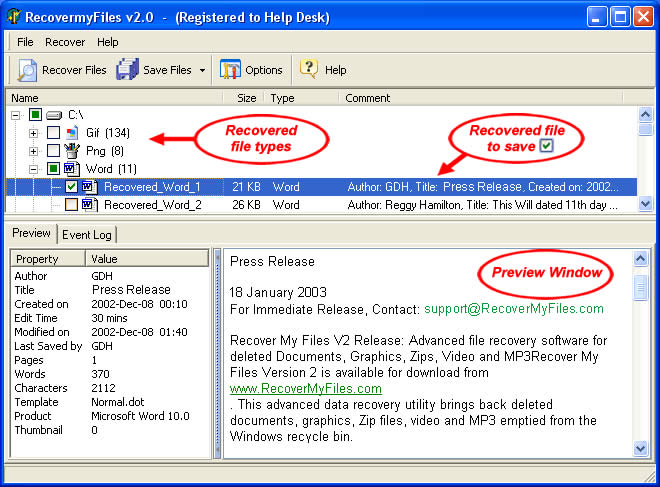Image resolution: width=660 pixels, height=487 pixels.
Task: Select the Png (8) tree item
Action: [105, 151]
